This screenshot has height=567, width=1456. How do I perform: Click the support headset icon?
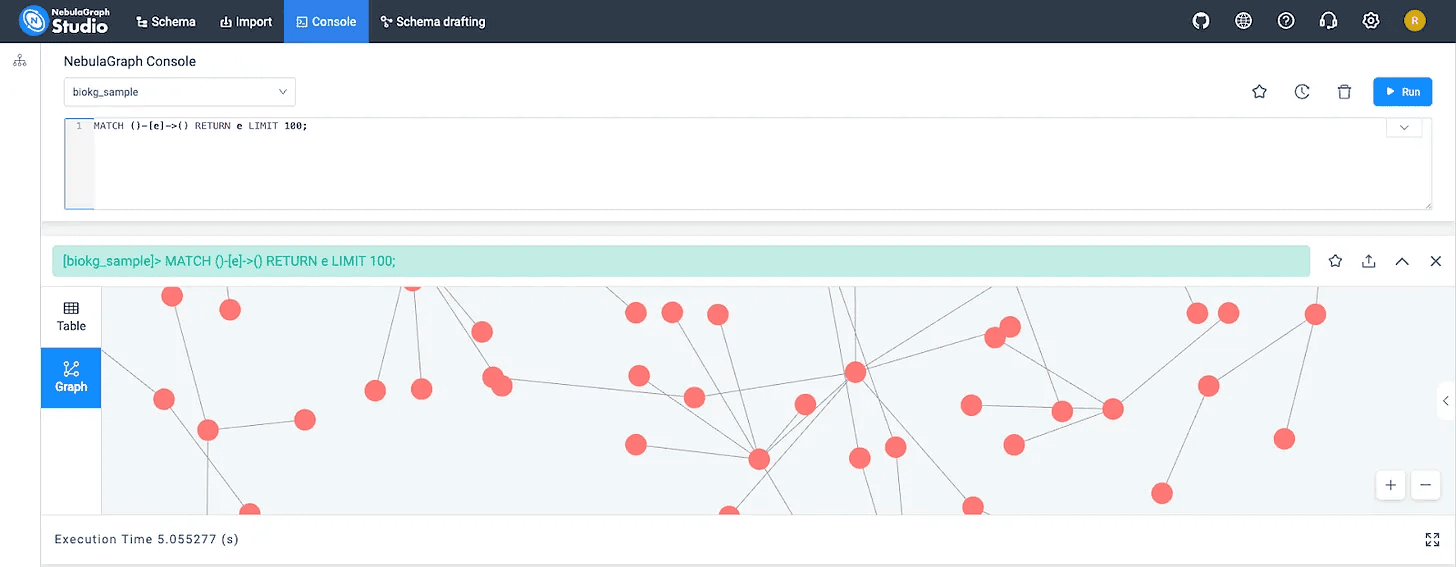[x=1328, y=21]
